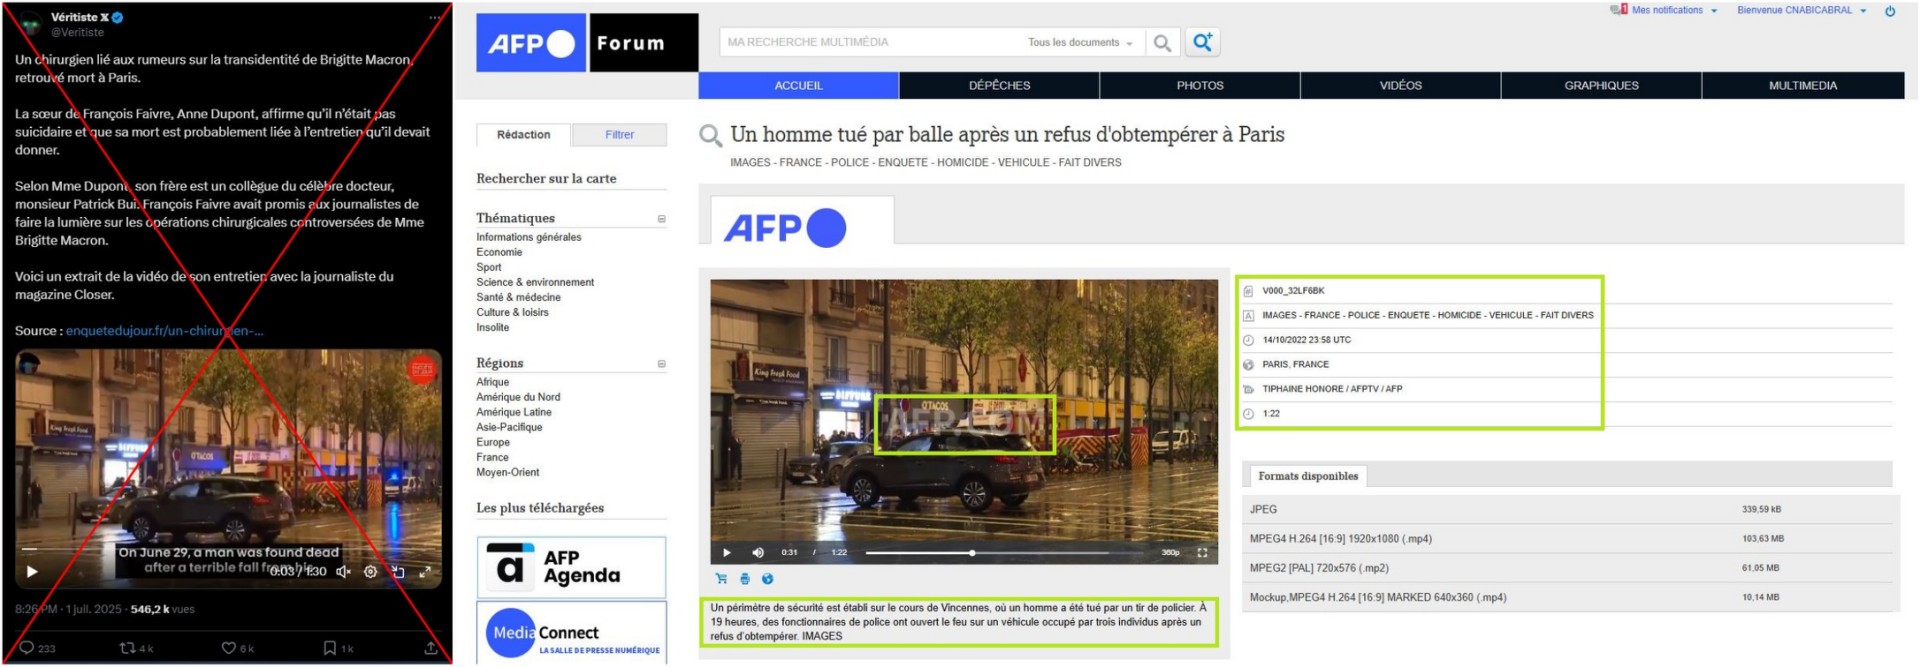Change the 360p quality setting
Viewport: 1920px width, 667px height.
(x=1171, y=552)
